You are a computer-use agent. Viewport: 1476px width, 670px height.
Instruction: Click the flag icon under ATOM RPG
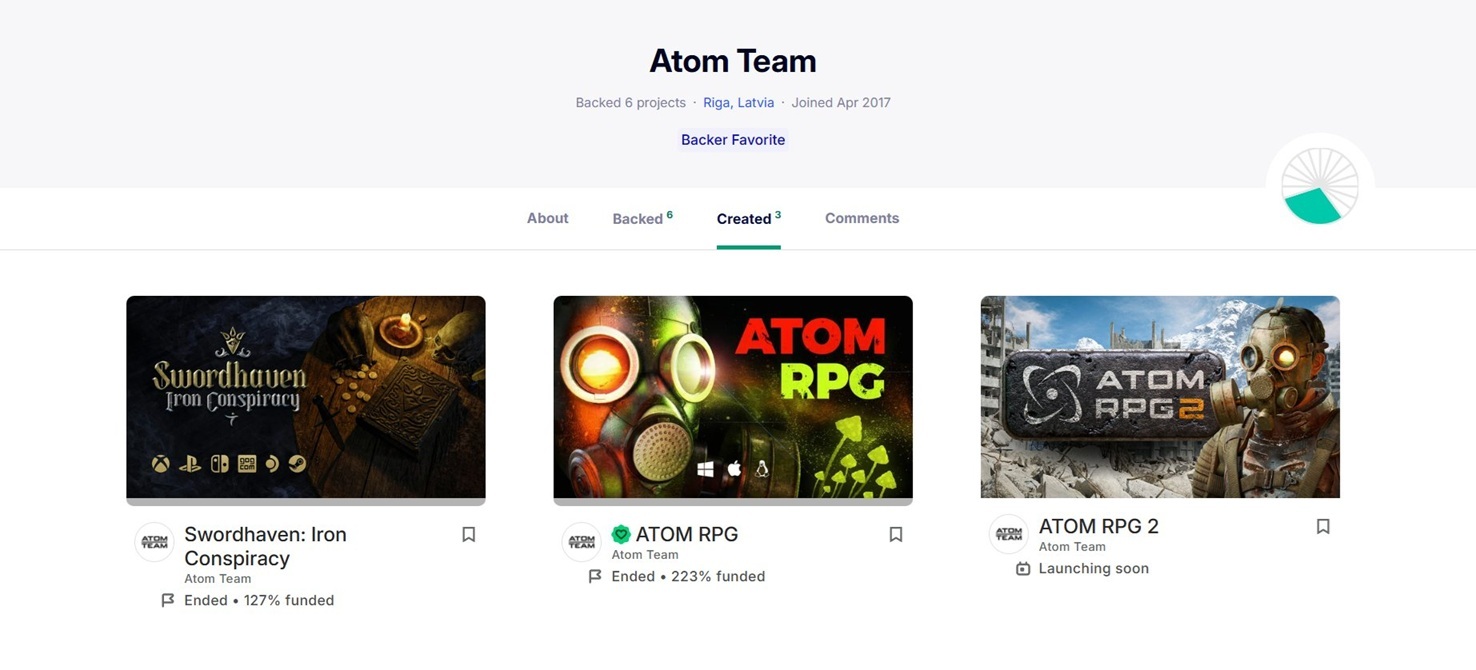click(x=595, y=576)
